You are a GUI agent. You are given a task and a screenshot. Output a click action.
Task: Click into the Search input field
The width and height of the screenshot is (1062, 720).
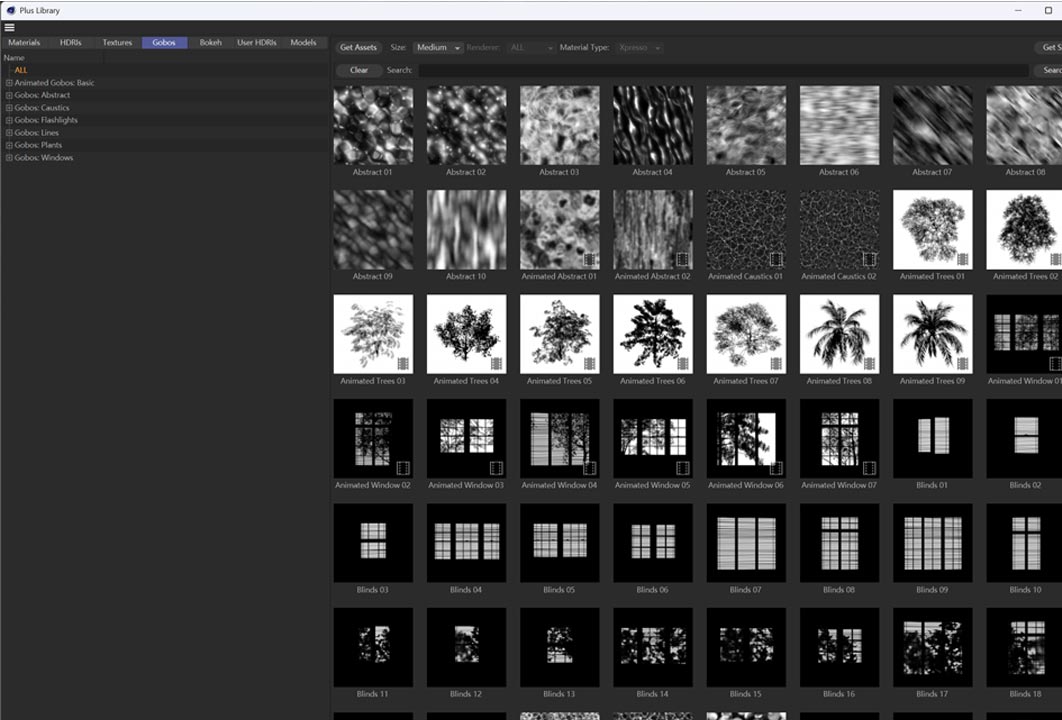click(722, 70)
